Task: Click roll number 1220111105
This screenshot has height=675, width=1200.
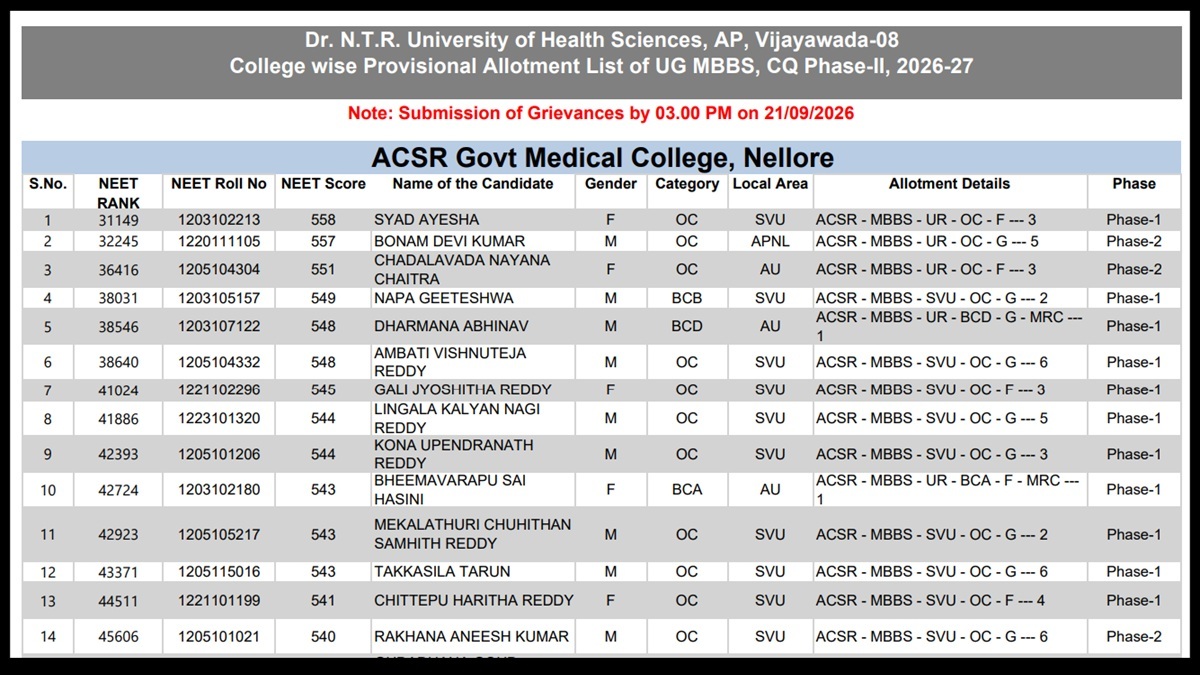Action: 219,242
